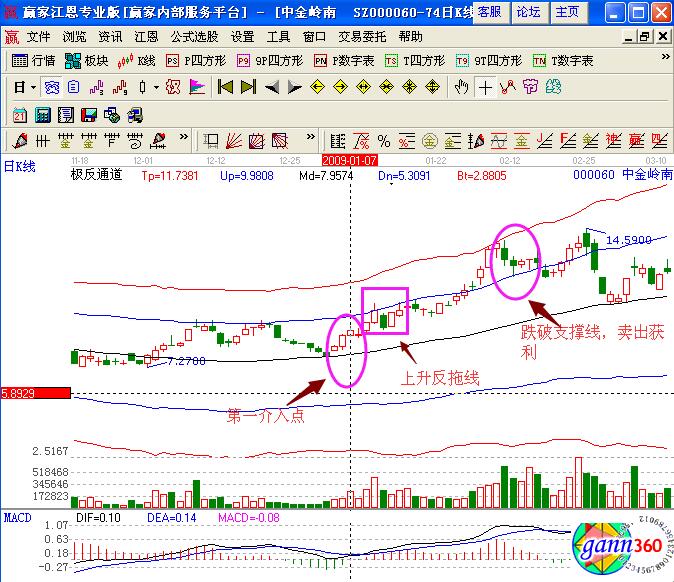This screenshot has height=582, width=674.
Task: Click the 行情 (quotes) toolbar button
Action: click(x=35, y=61)
